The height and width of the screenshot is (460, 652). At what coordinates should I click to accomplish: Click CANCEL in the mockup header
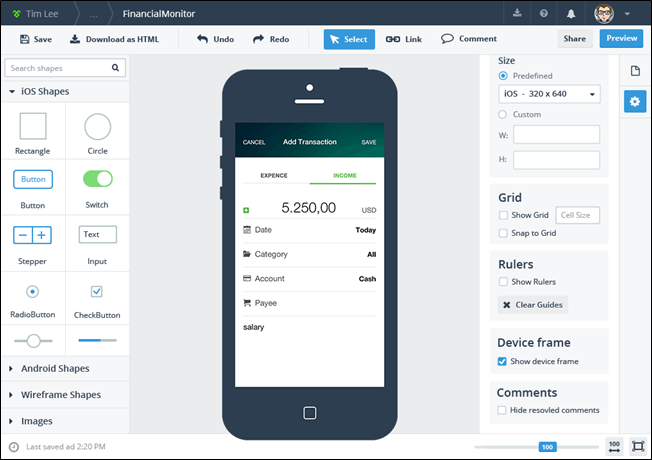point(254,142)
